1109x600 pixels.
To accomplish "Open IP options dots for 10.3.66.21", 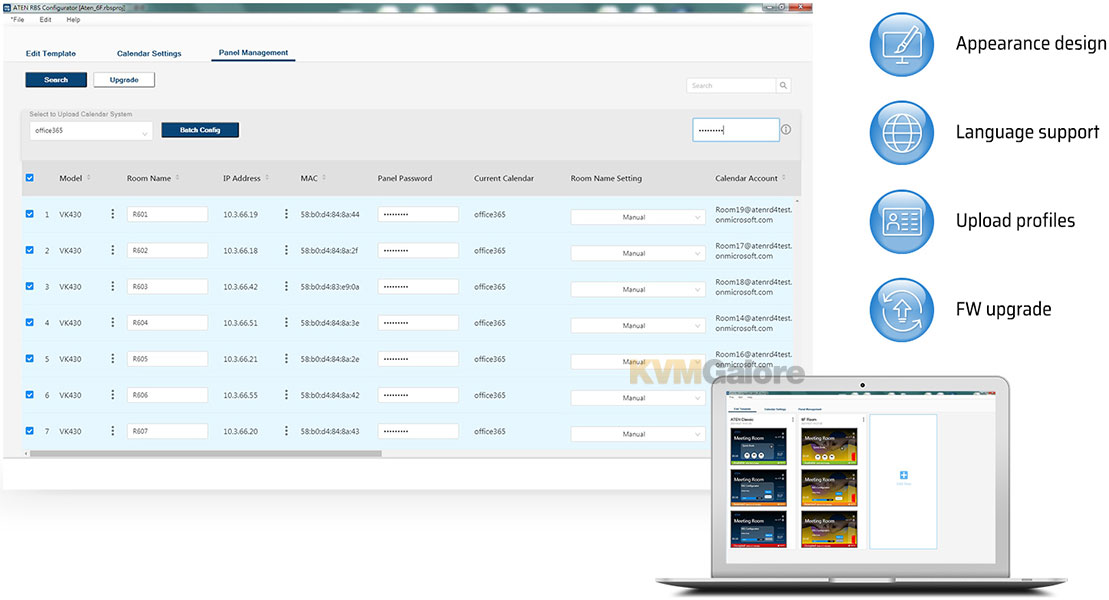I will click(x=286, y=359).
